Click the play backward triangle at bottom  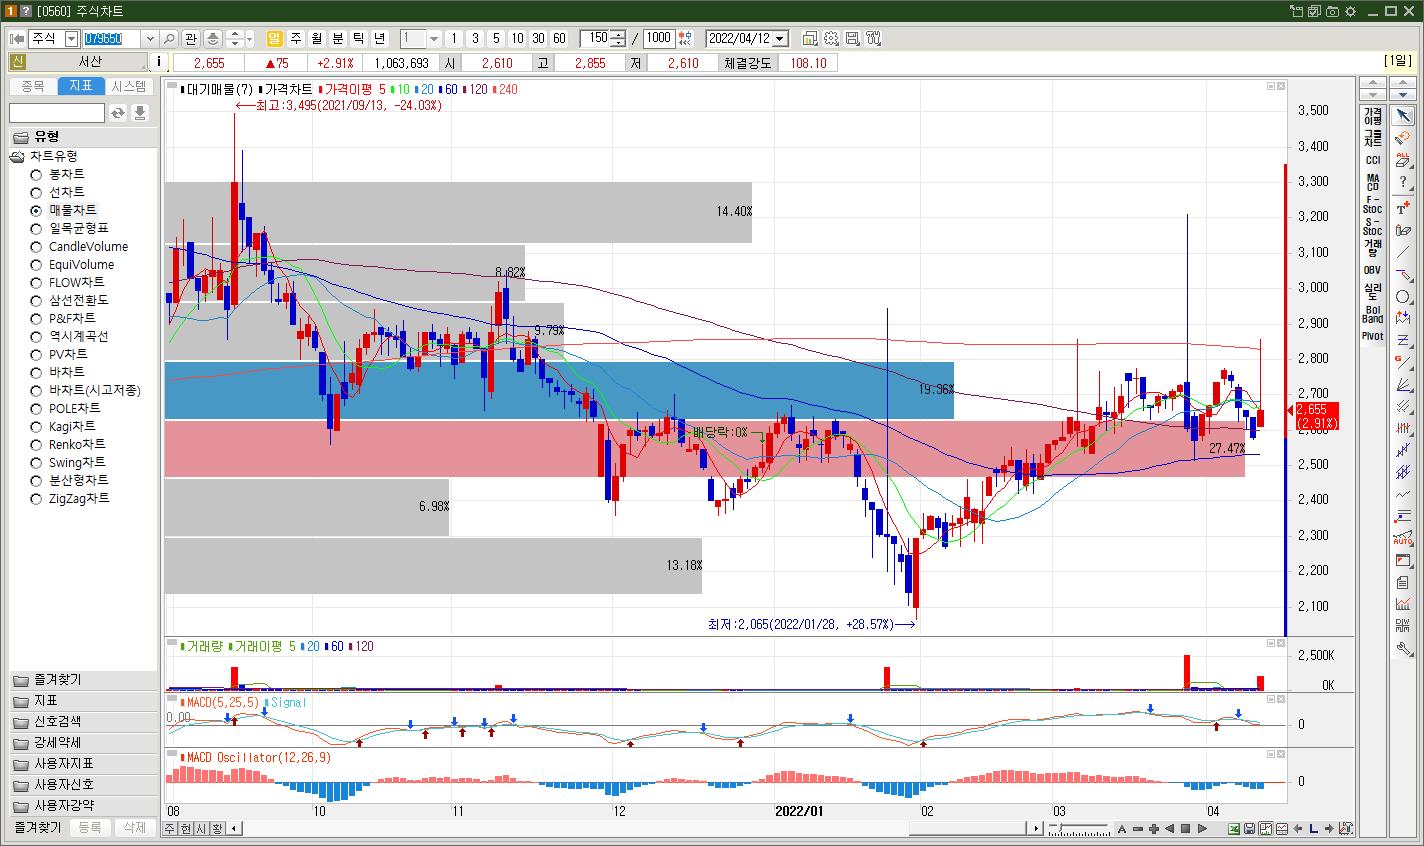click(x=1169, y=828)
